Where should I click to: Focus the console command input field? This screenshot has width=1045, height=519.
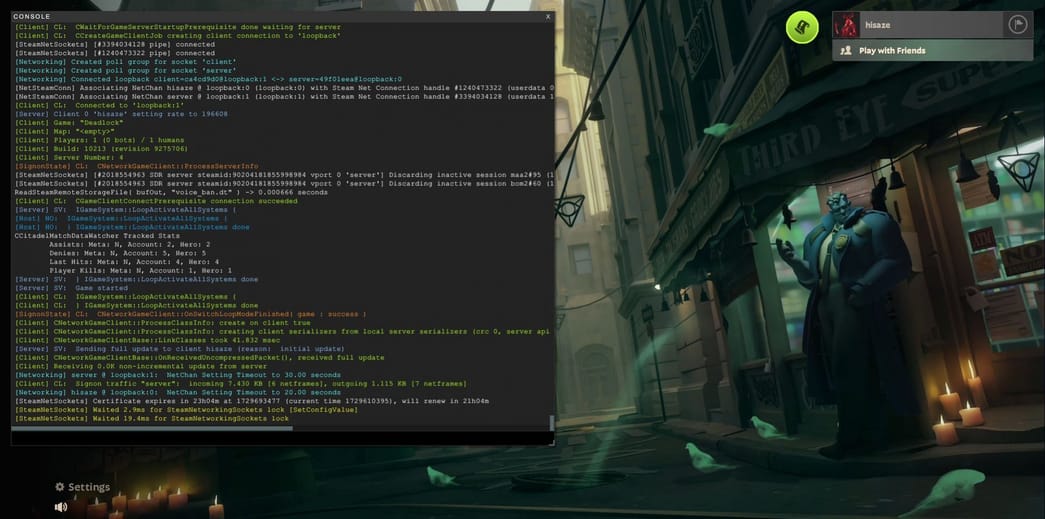[x=280, y=438]
